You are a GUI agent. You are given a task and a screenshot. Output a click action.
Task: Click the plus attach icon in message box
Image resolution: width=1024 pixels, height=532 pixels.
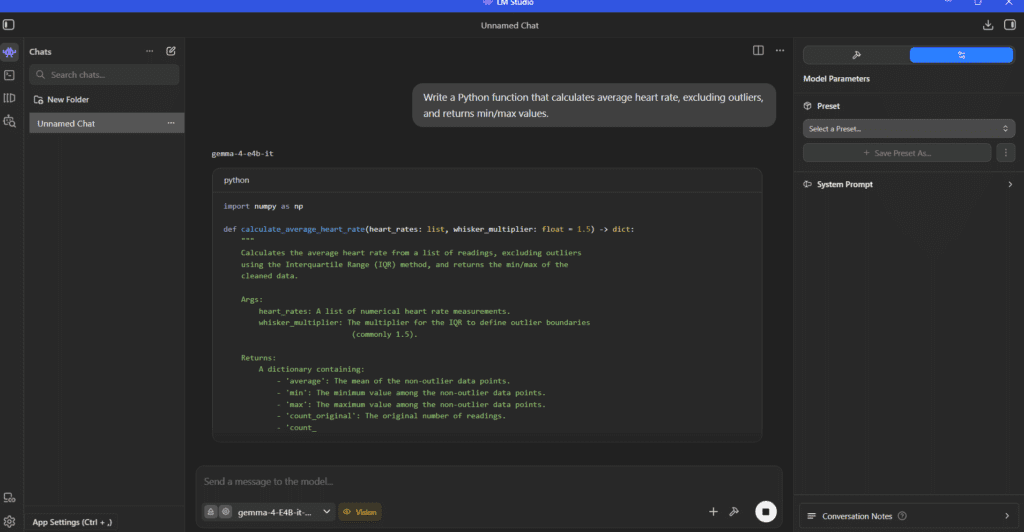click(x=713, y=512)
